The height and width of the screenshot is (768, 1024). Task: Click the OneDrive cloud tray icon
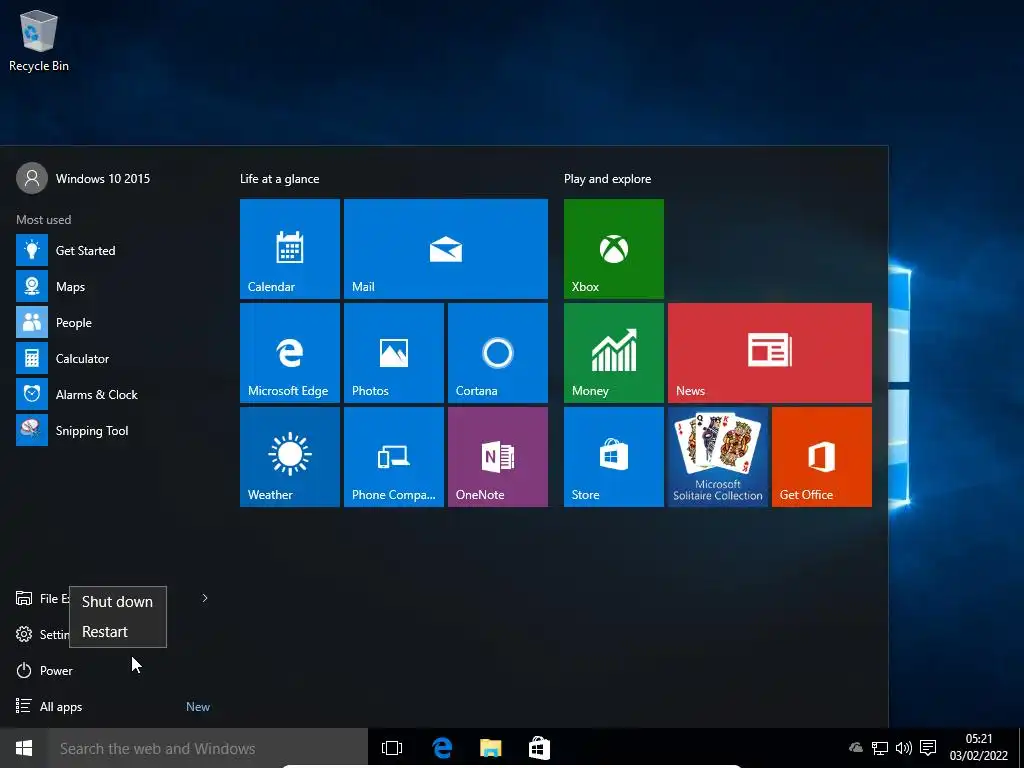coord(856,748)
